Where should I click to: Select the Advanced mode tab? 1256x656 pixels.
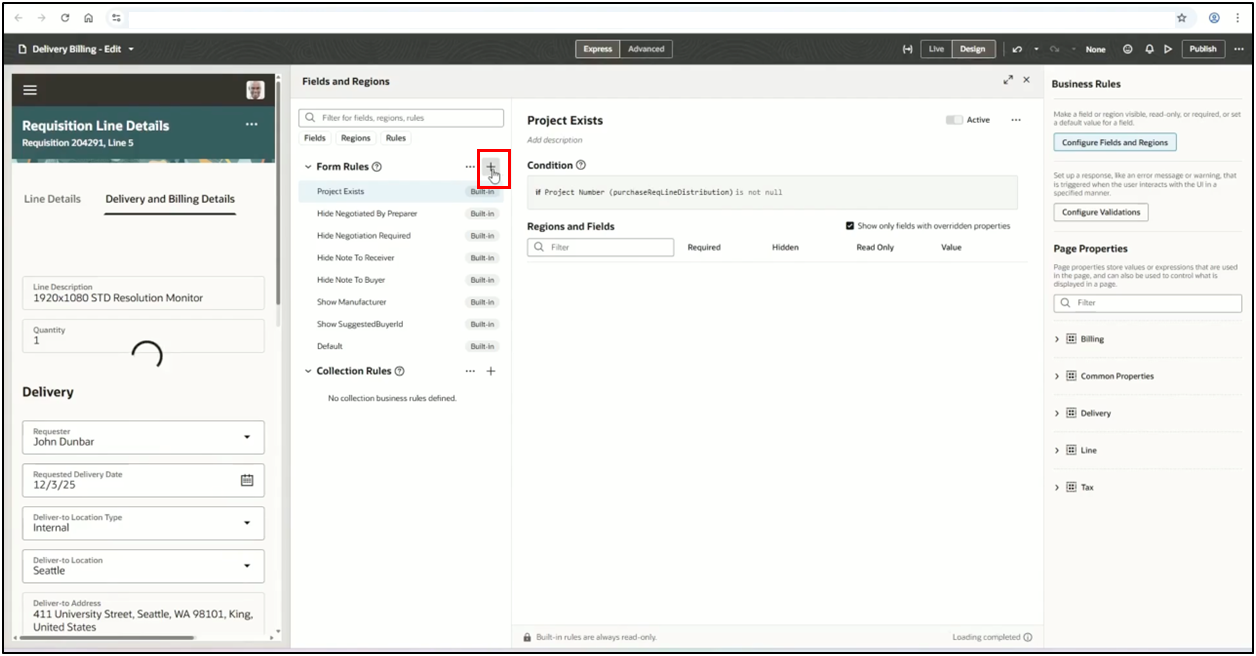pos(646,49)
